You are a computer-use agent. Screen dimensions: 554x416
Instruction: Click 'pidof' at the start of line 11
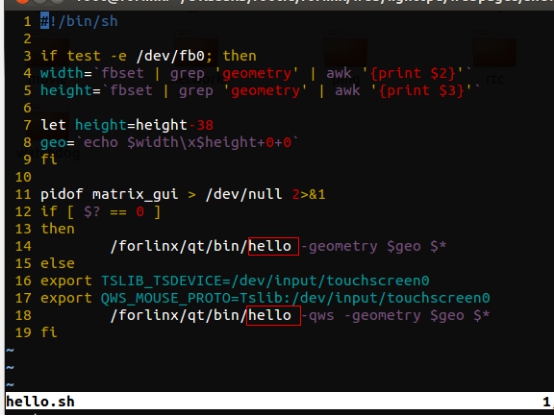[x=62, y=194]
